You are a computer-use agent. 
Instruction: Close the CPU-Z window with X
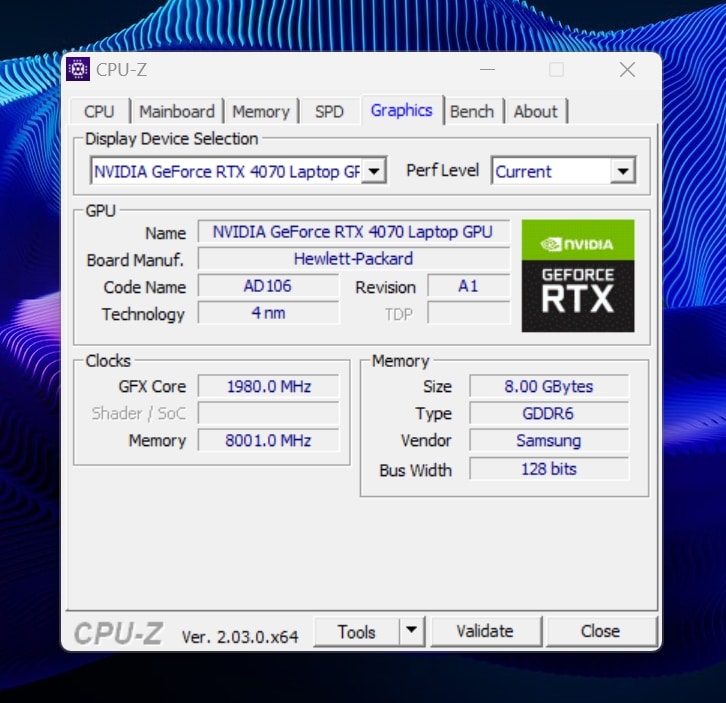click(627, 70)
